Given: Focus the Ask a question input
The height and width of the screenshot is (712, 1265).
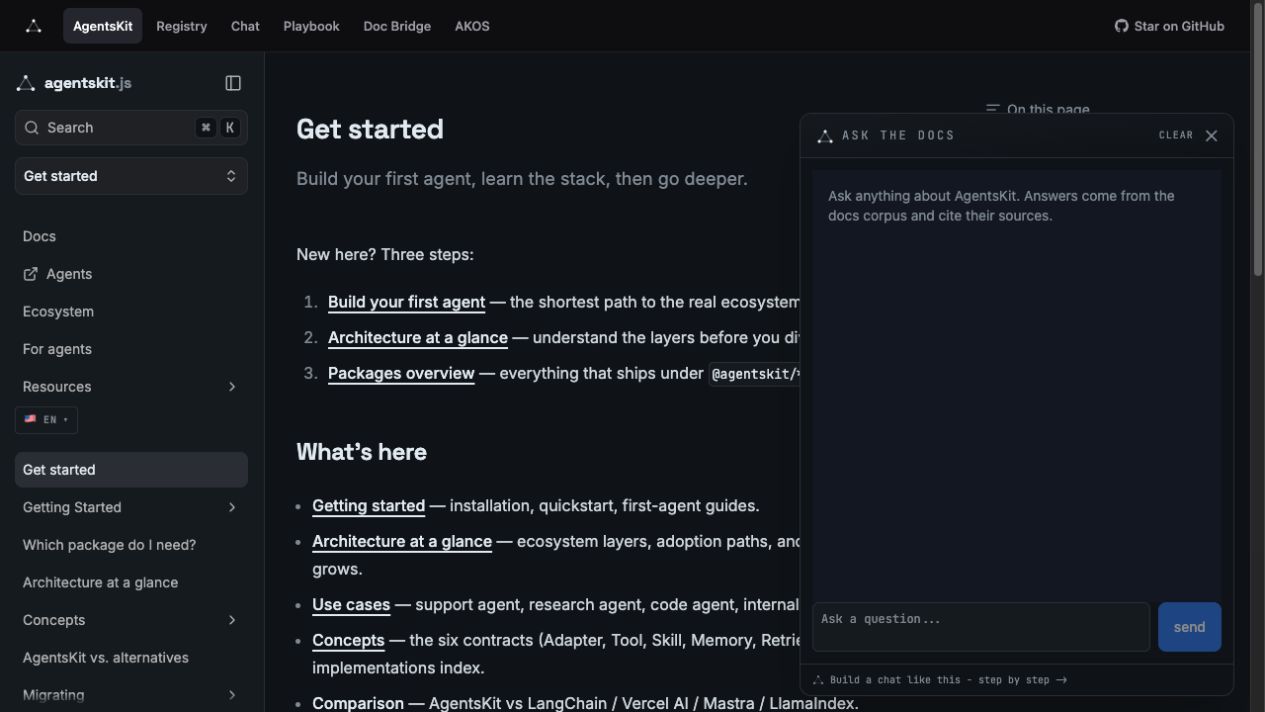Looking at the screenshot, I should pos(981,627).
